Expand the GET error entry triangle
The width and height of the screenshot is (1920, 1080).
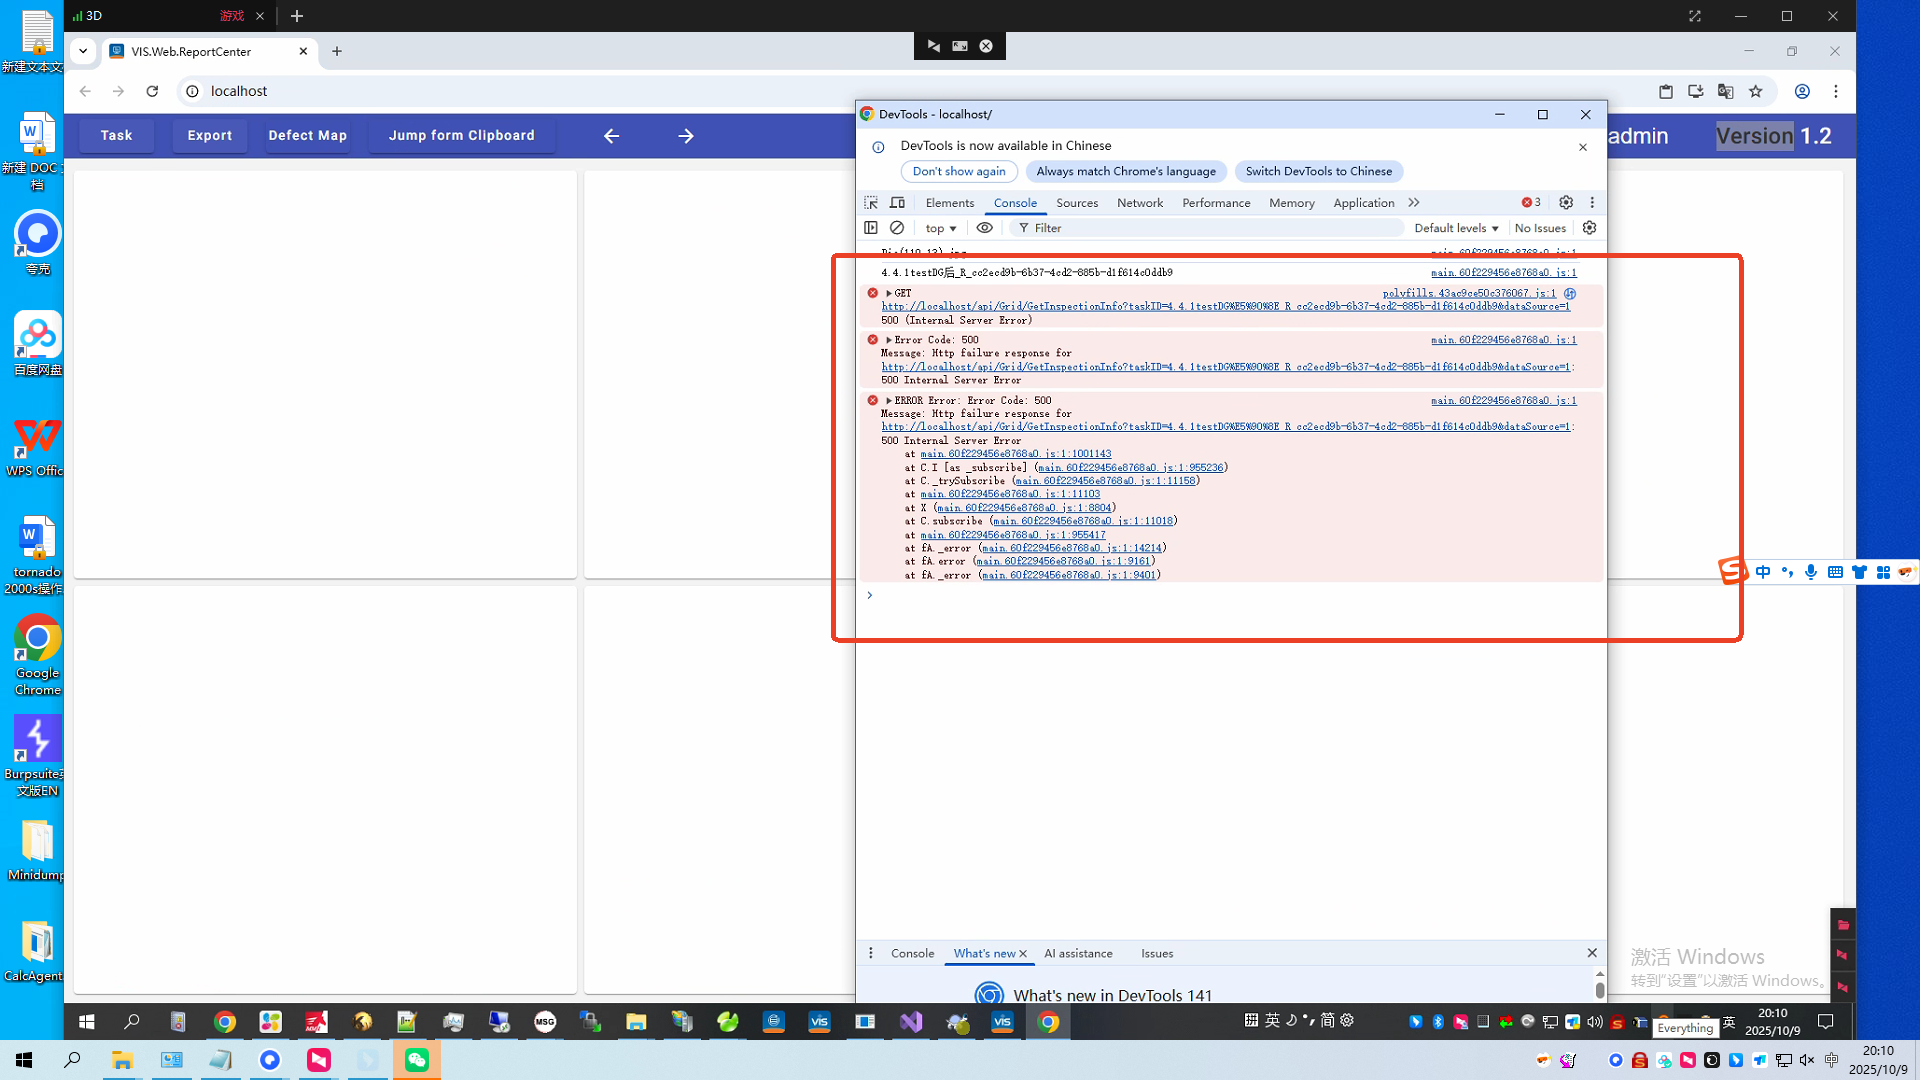(888, 293)
